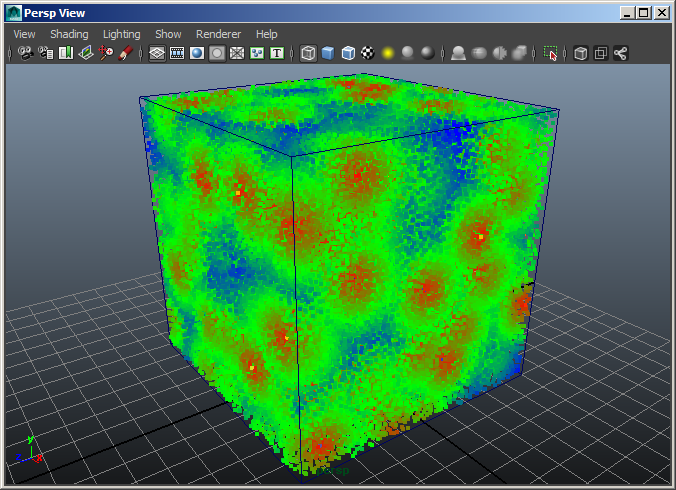This screenshot has height=490, width=676.
Task: Click the XYZ axis indicator in viewport
Action: click(x=27, y=451)
